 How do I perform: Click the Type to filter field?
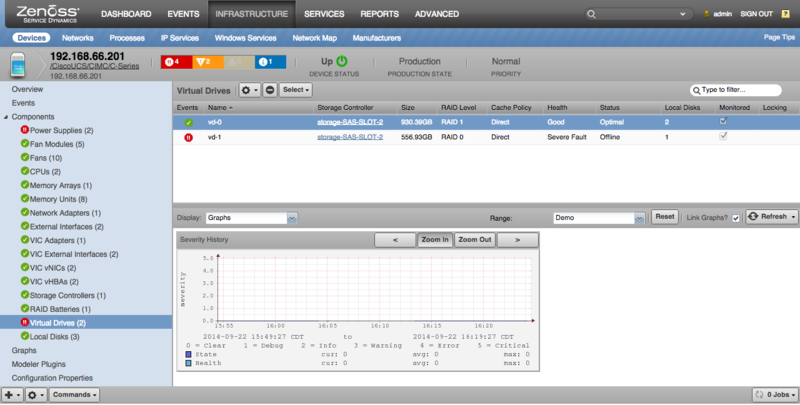[736, 91]
